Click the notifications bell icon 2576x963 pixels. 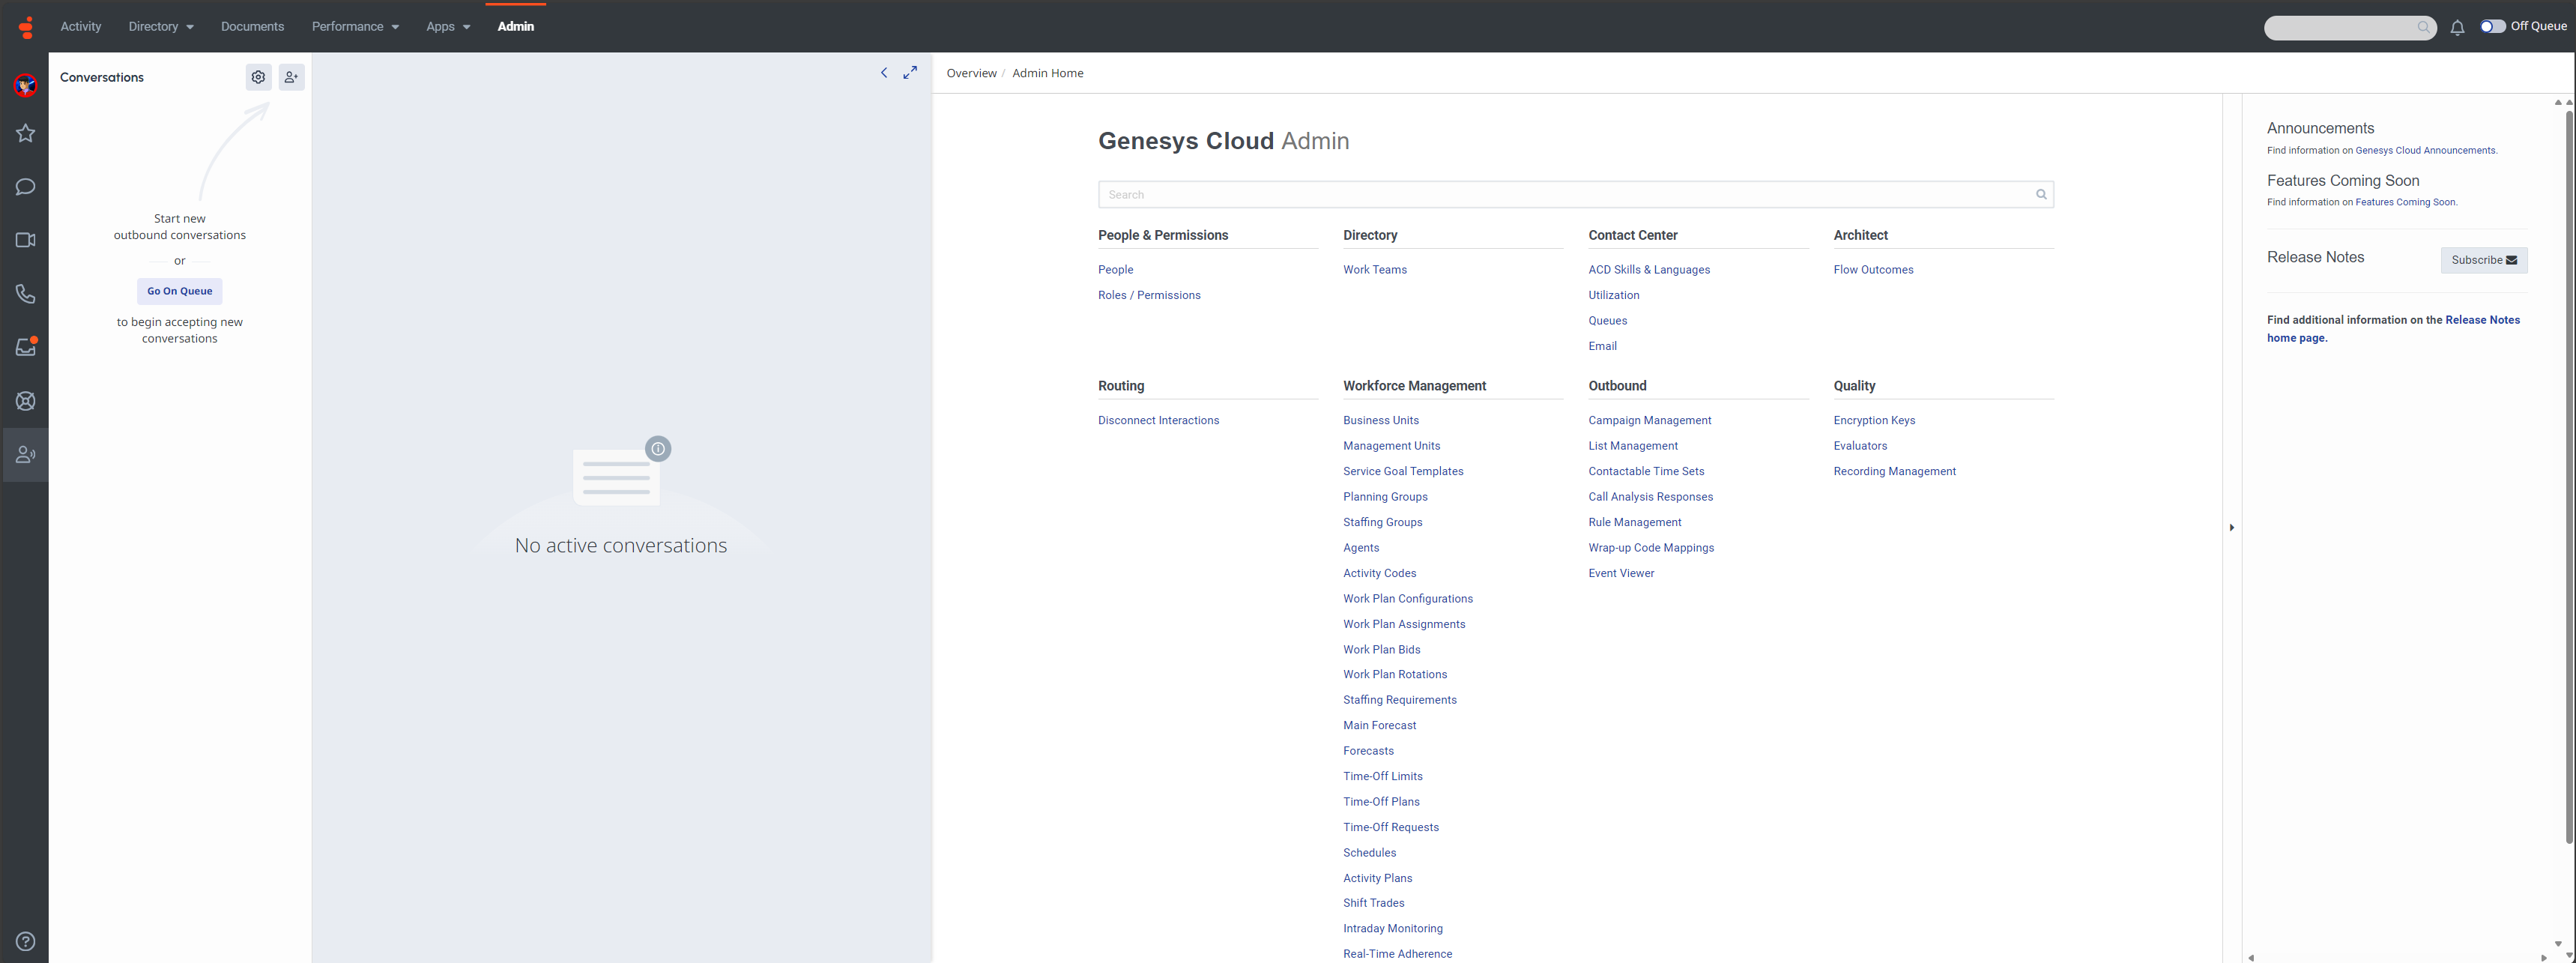2457,28
